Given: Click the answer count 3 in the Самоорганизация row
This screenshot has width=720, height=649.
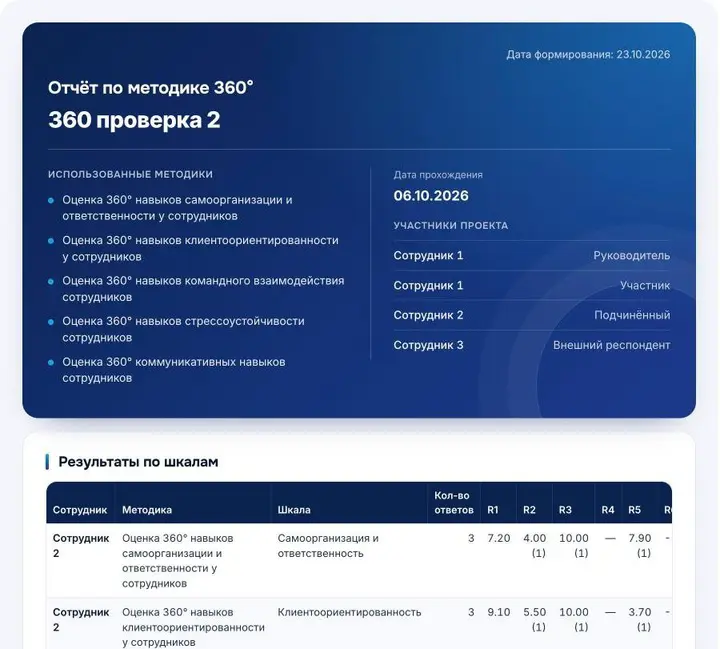Looking at the screenshot, I should [x=471, y=538].
